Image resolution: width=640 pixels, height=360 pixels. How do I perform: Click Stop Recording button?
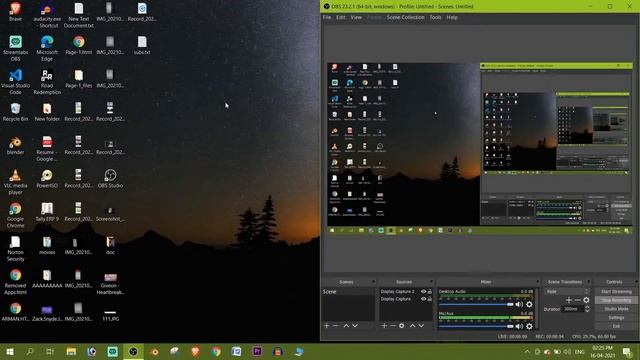tap(616, 300)
